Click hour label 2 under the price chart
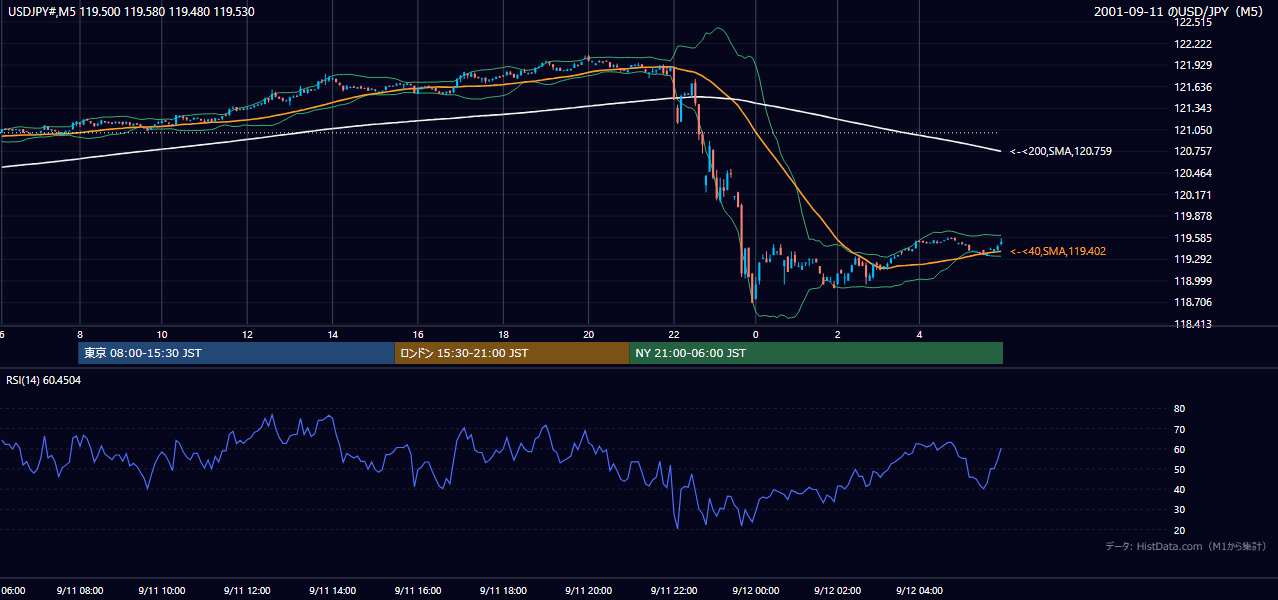 [837, 335]
